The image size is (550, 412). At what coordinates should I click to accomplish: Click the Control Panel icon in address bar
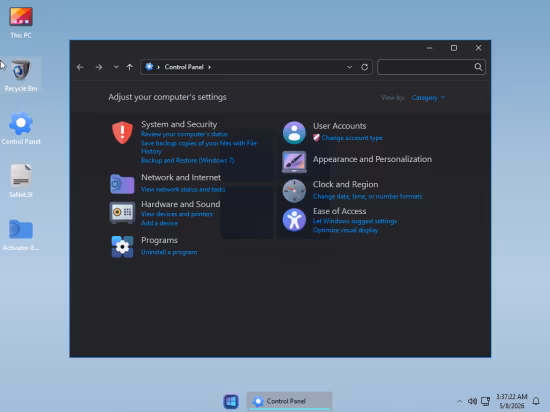point(149,67)
